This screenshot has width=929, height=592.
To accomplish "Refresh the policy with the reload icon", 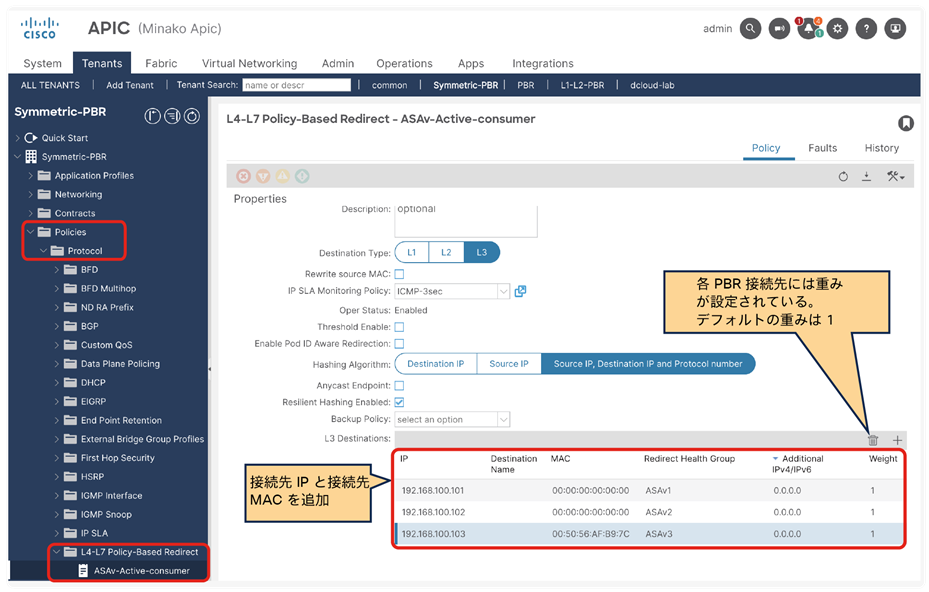I will (843, 177).
